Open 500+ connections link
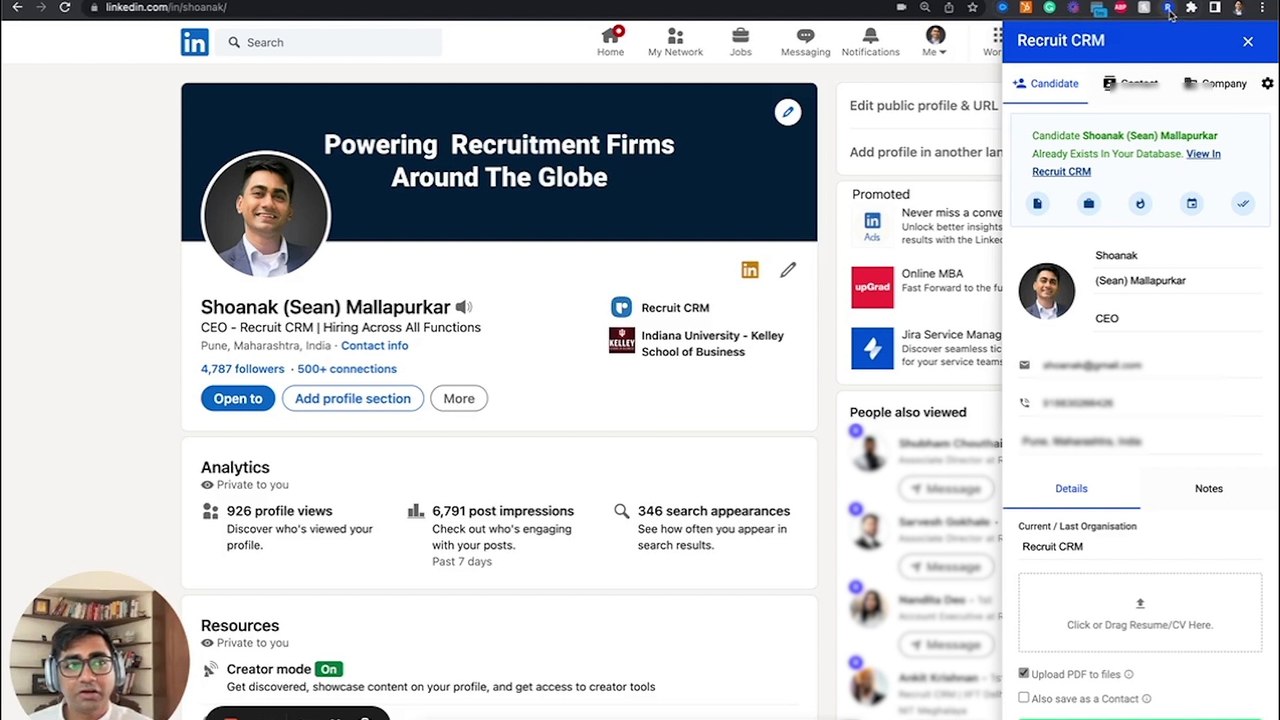Screen dimensions: 1280x720 [347, 369]
